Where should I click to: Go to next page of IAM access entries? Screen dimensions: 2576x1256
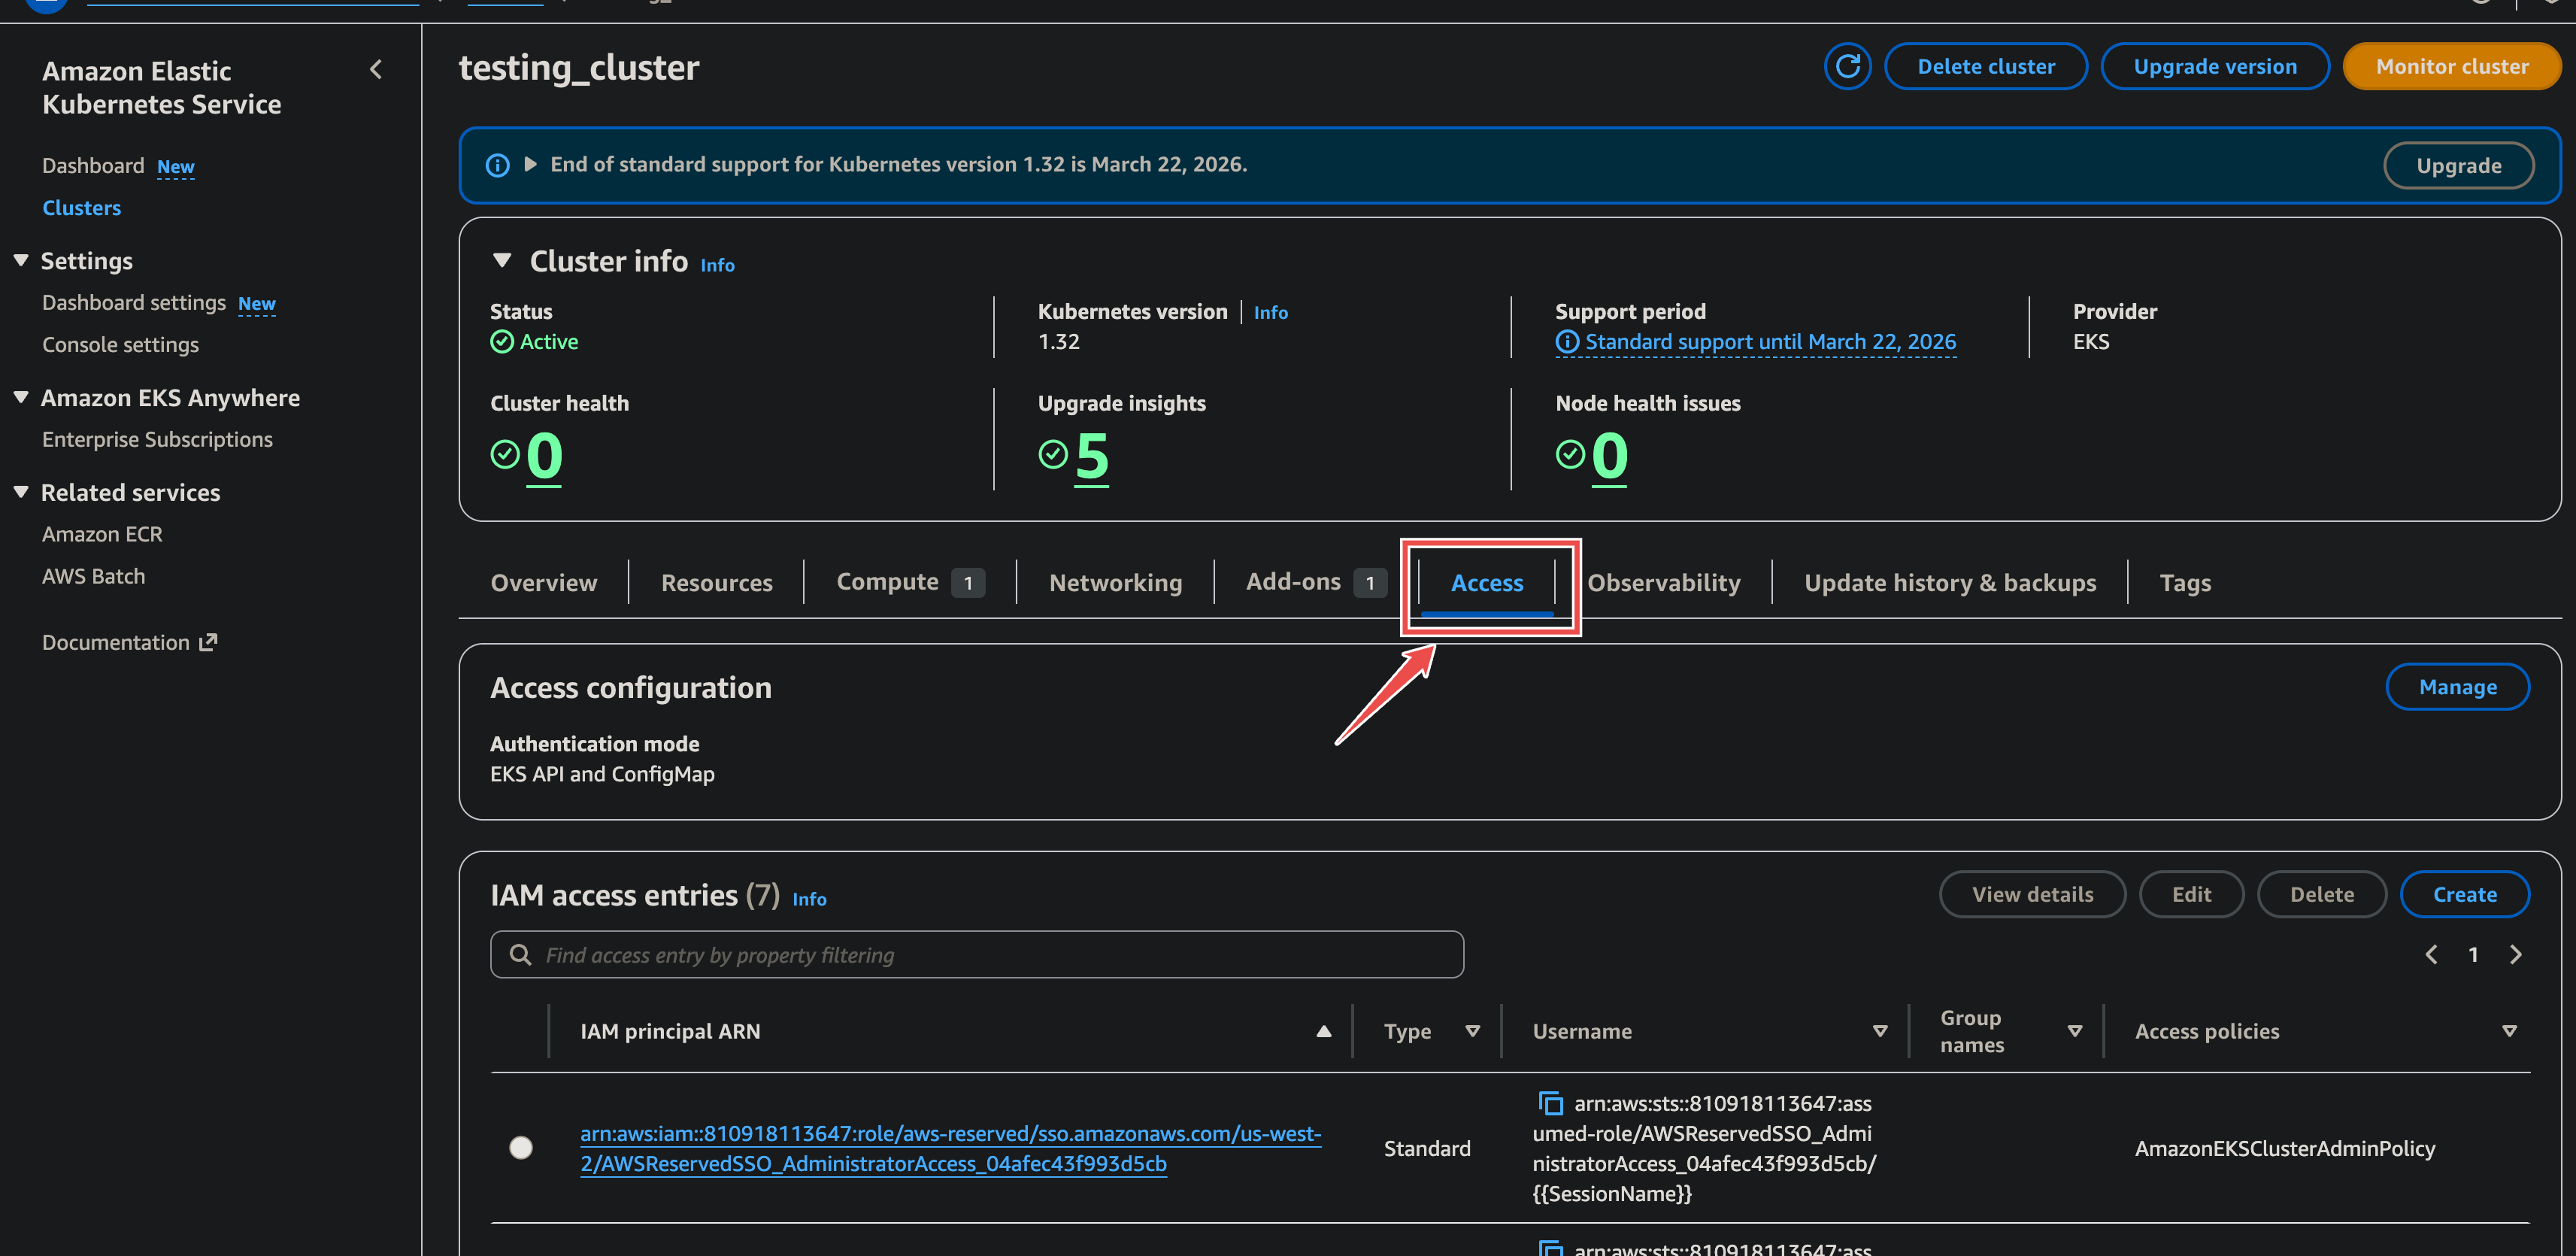click(x=2517, y=954)
